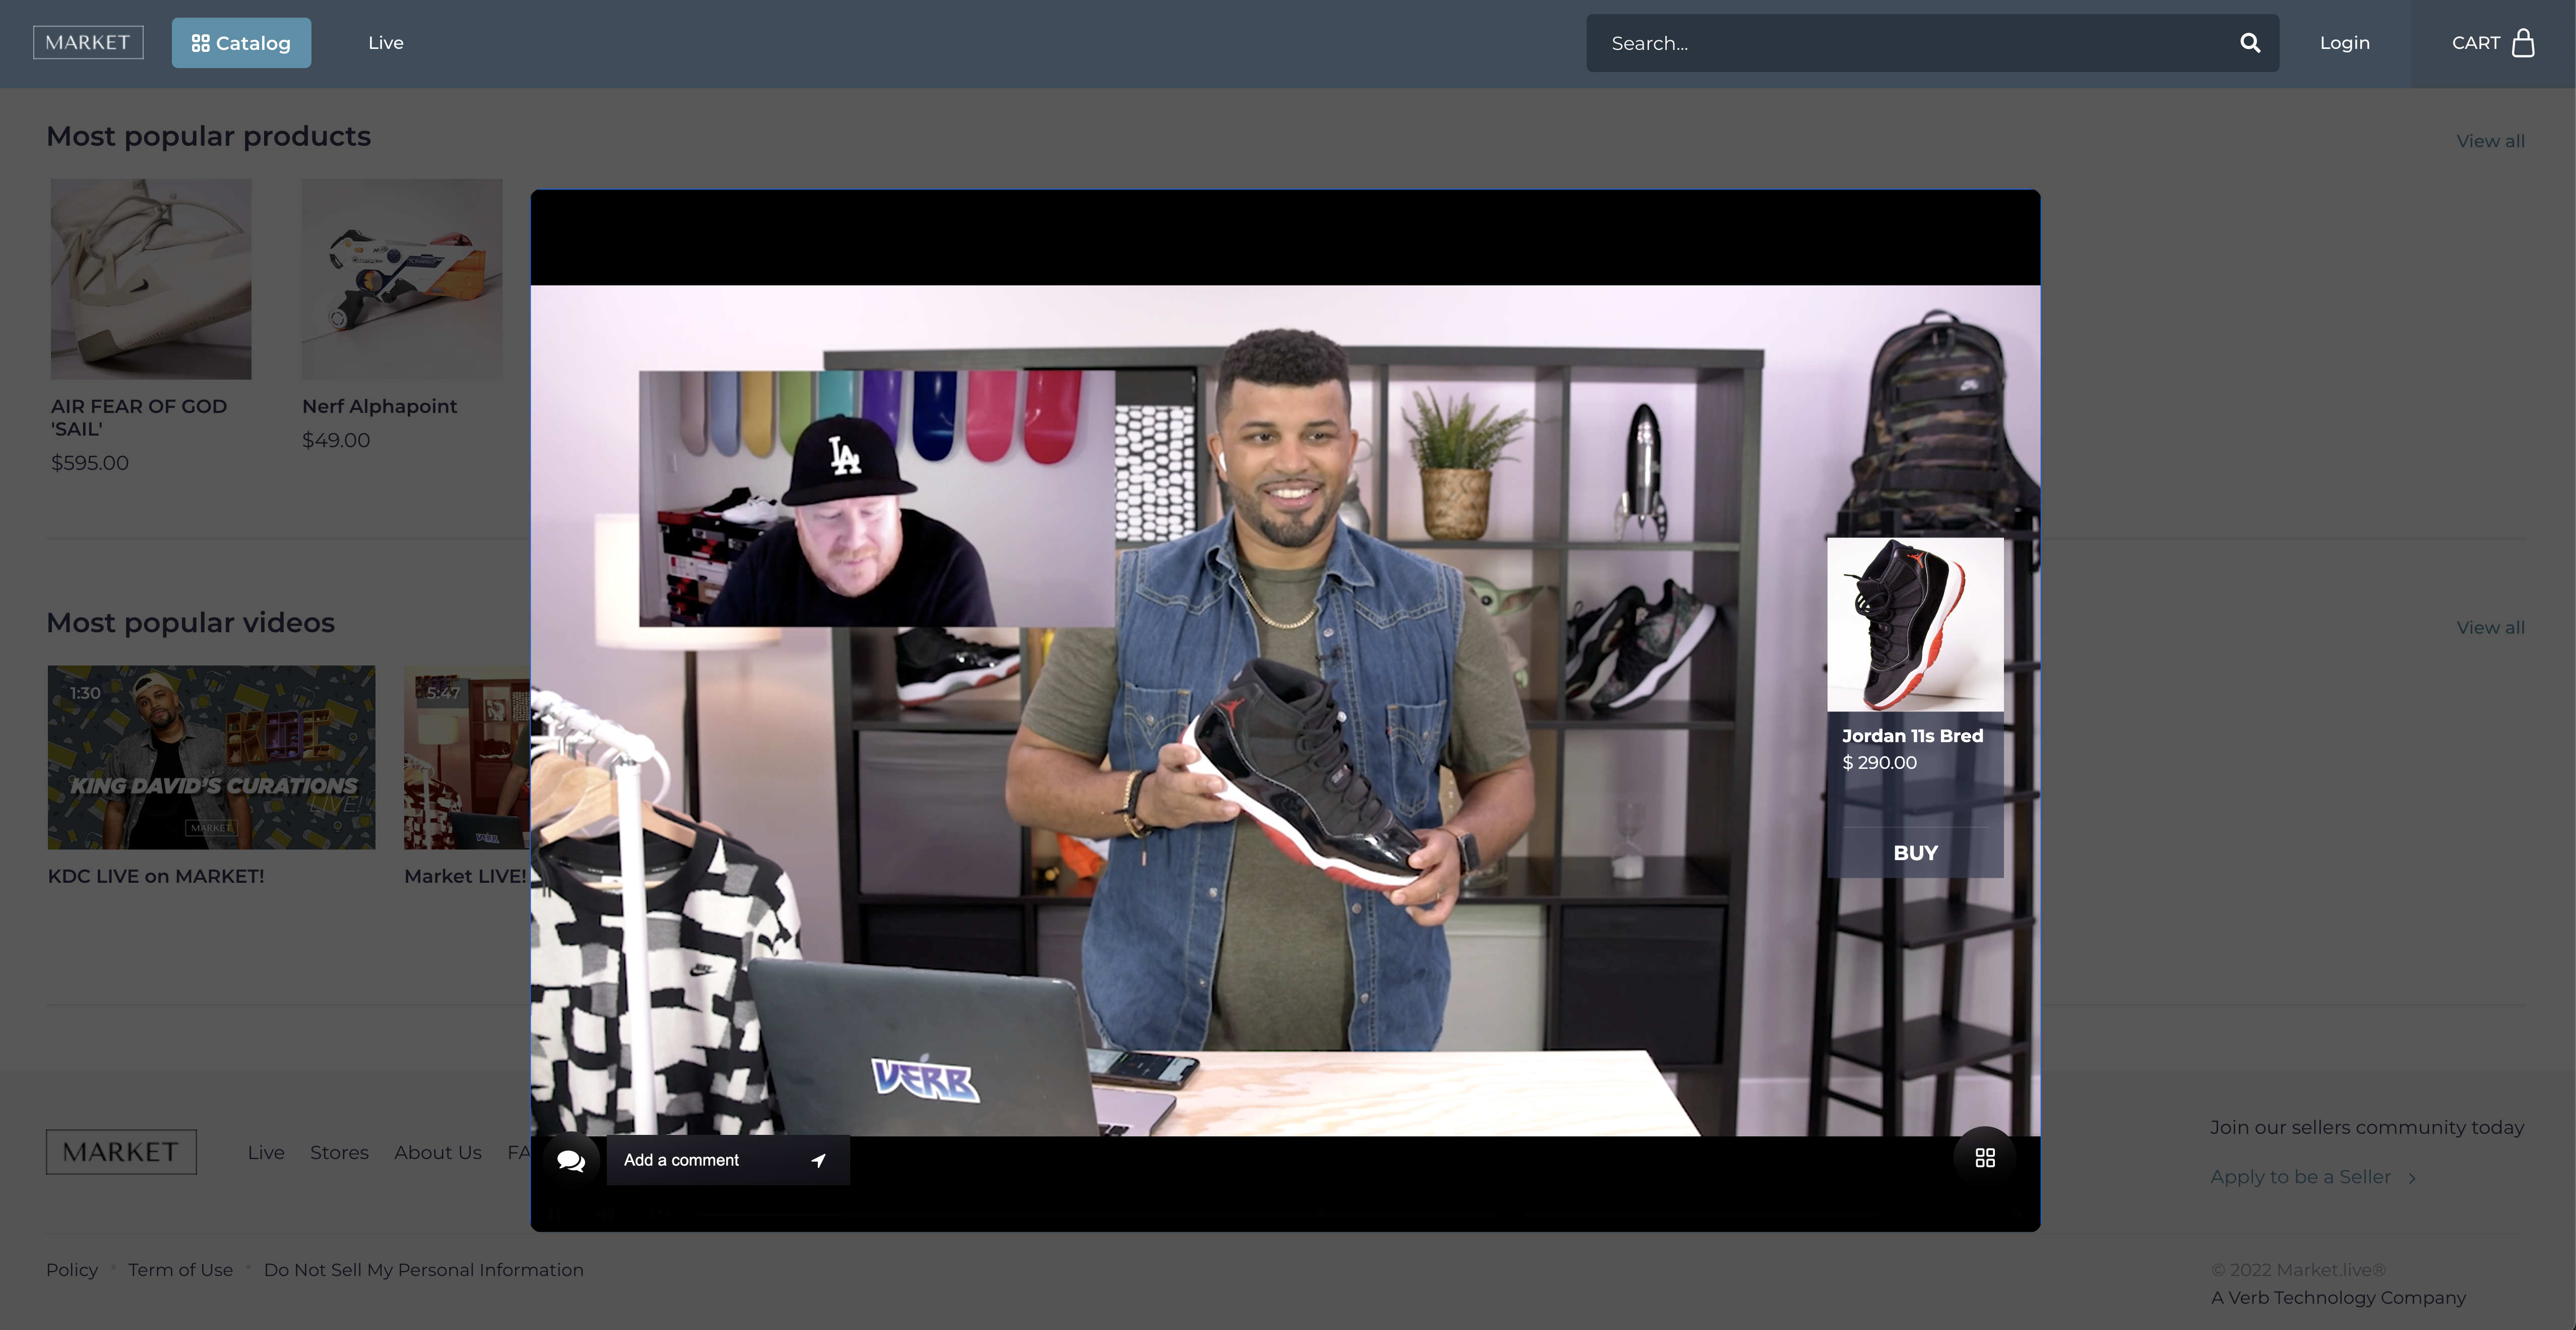Open the chat bubbles icon in video player

(x=571, y=1160)
